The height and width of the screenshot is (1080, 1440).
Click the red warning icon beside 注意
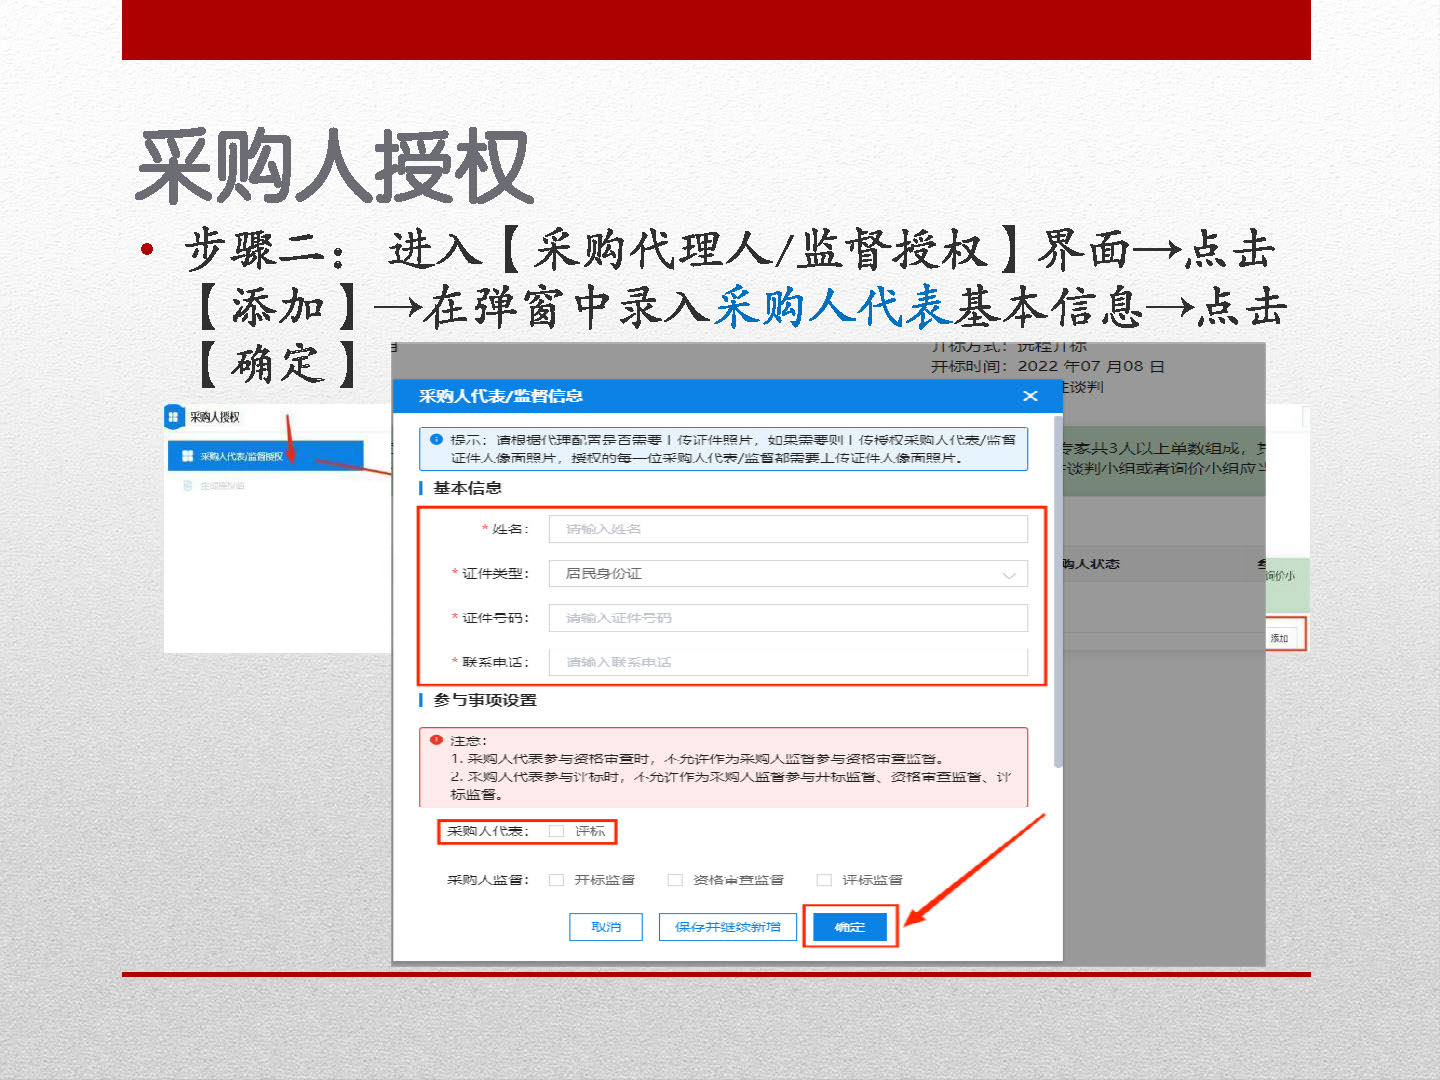point(436,740)
